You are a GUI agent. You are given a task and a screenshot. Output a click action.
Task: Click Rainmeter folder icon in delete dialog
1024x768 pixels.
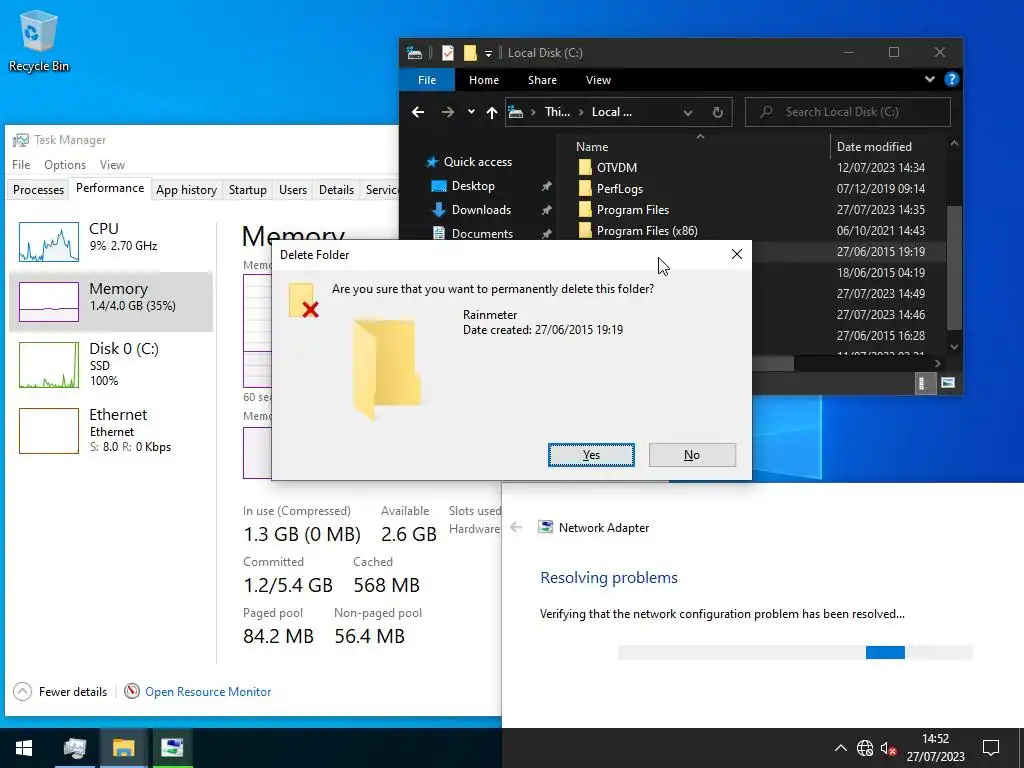coord(388,368)
